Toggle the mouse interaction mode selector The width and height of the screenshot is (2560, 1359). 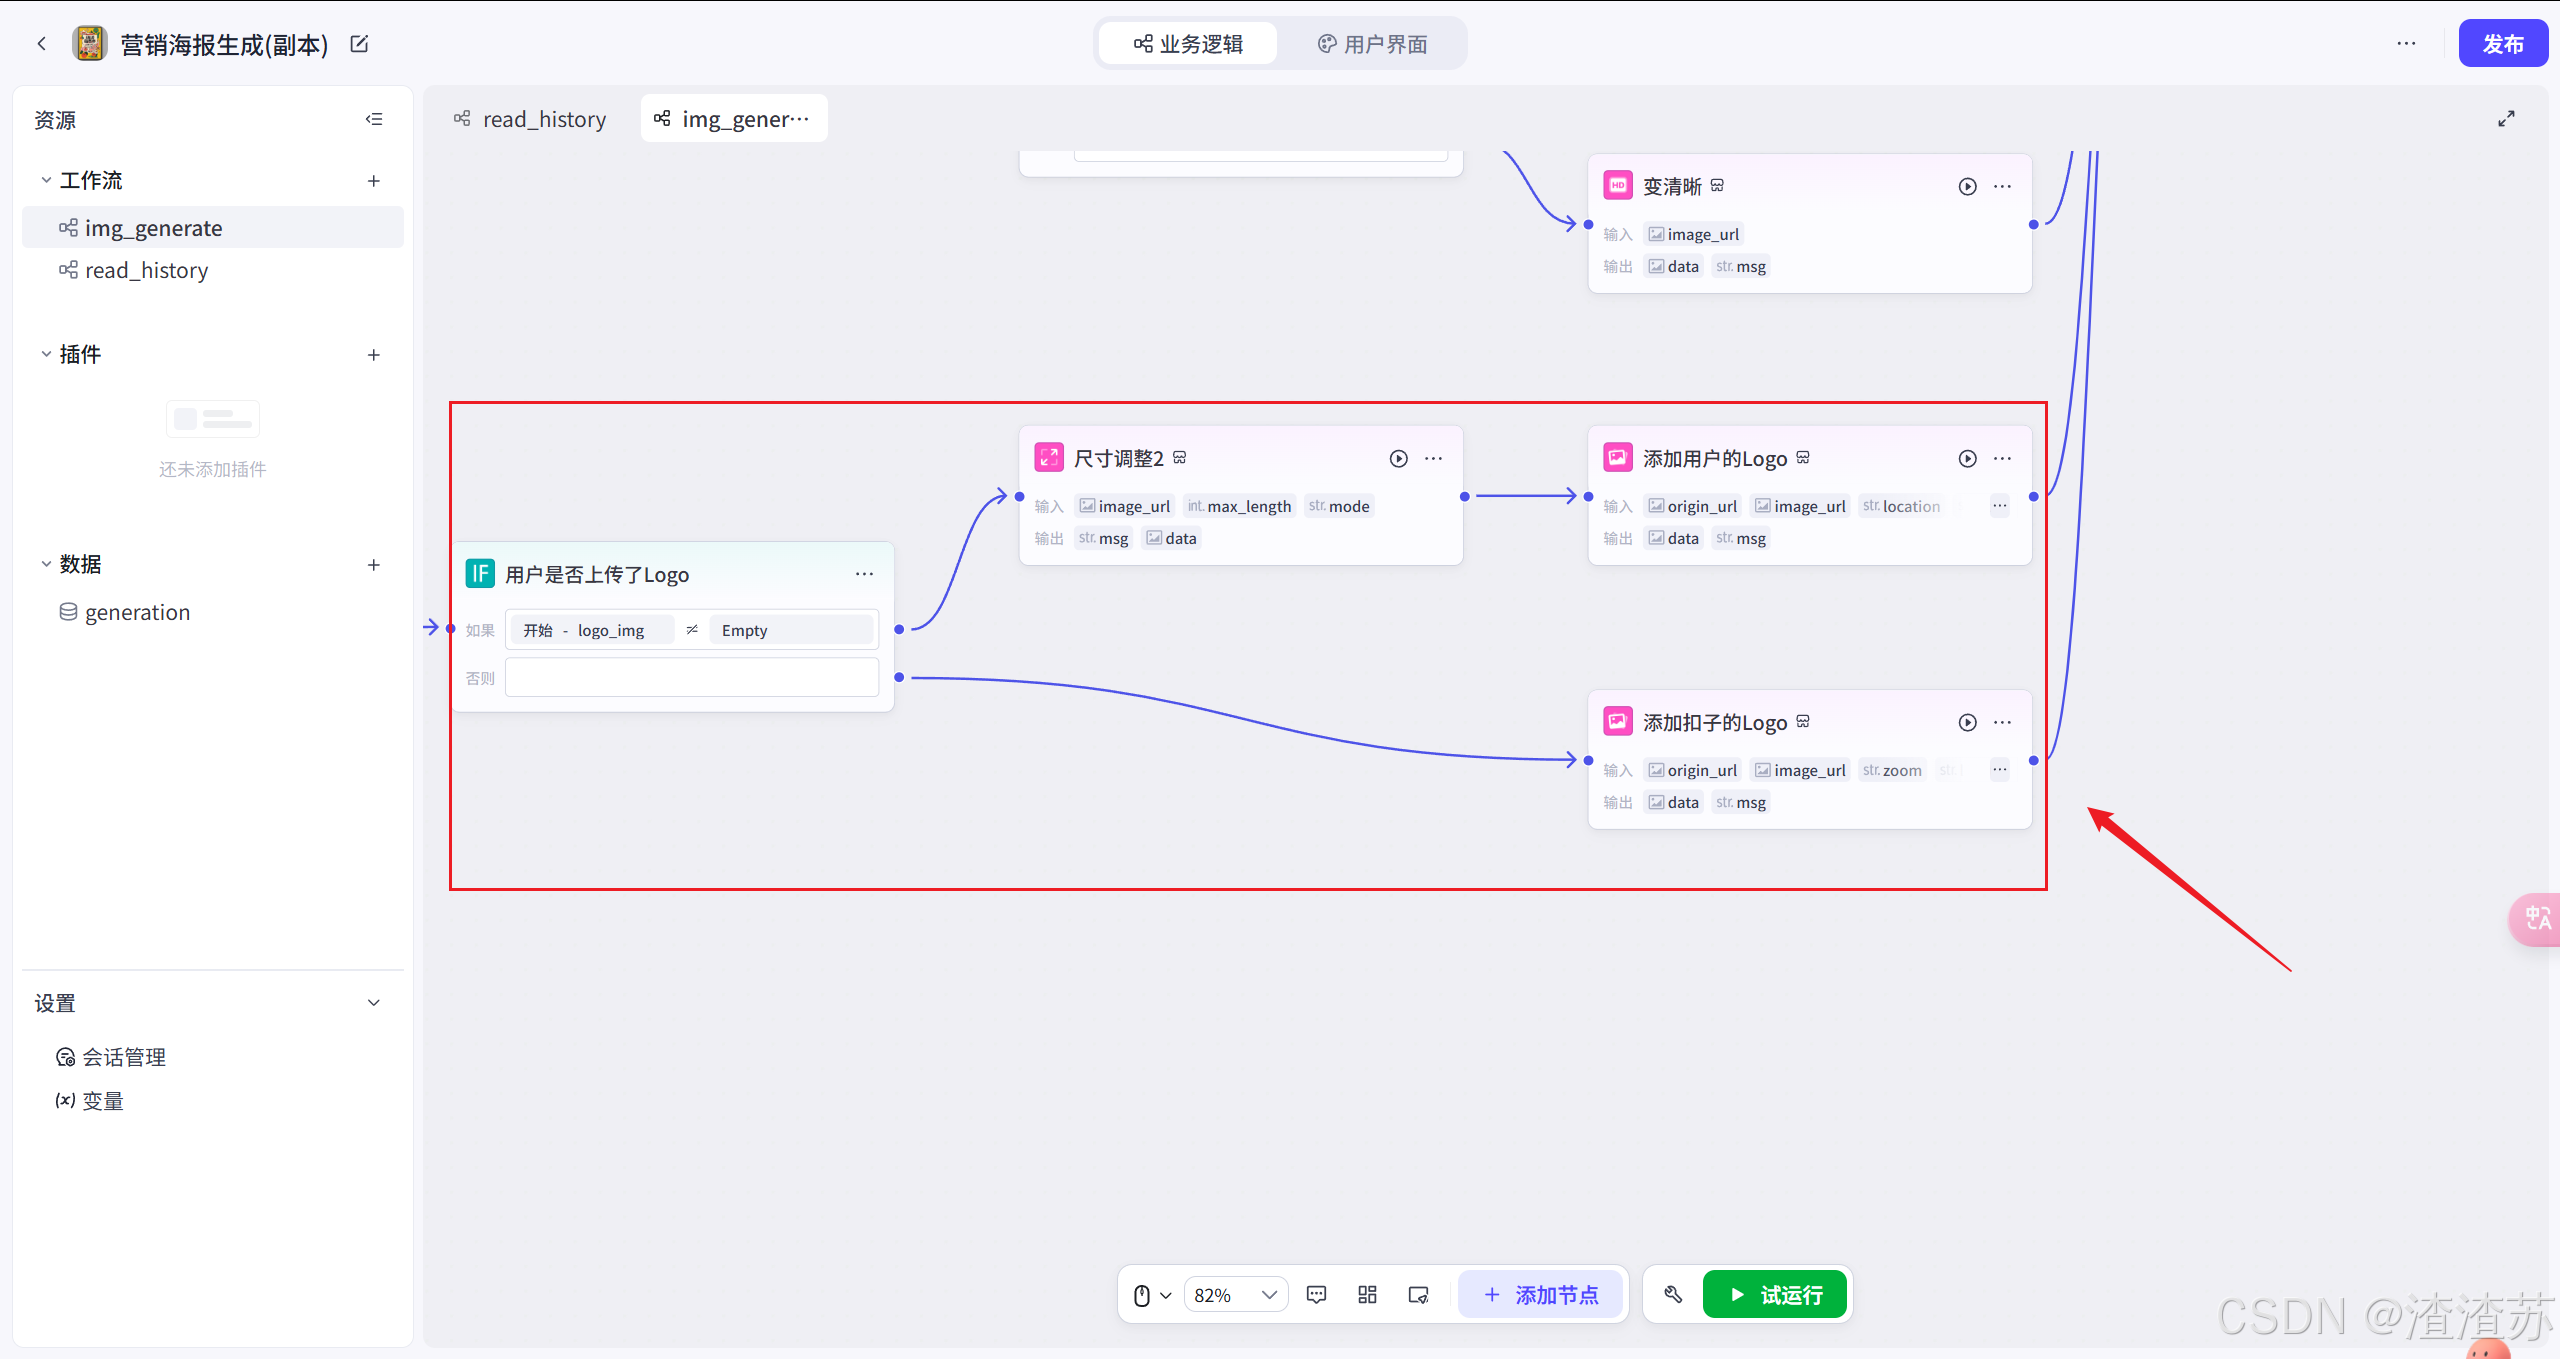[x=1151, y=1295]
